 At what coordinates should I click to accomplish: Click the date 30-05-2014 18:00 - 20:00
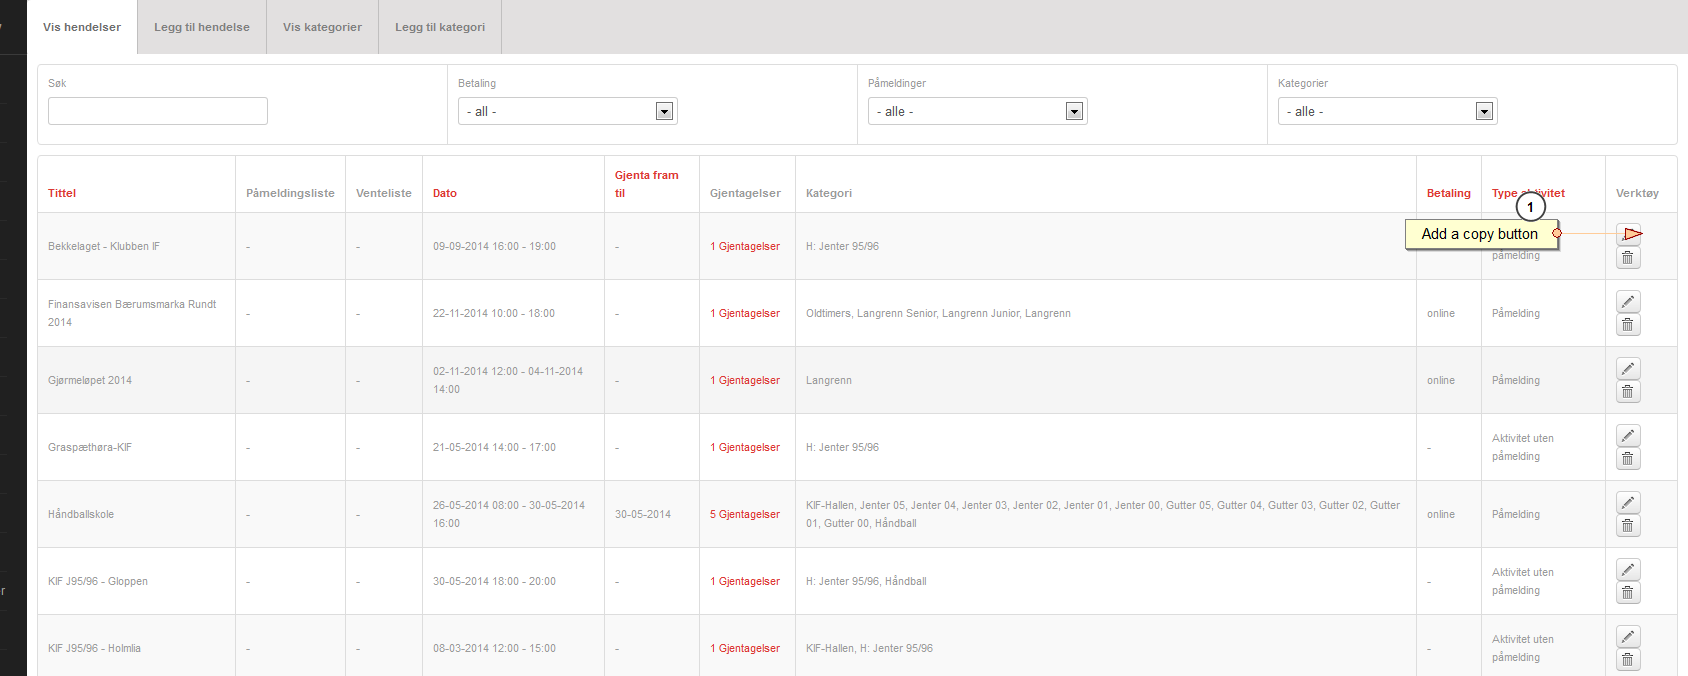[494, 581]
